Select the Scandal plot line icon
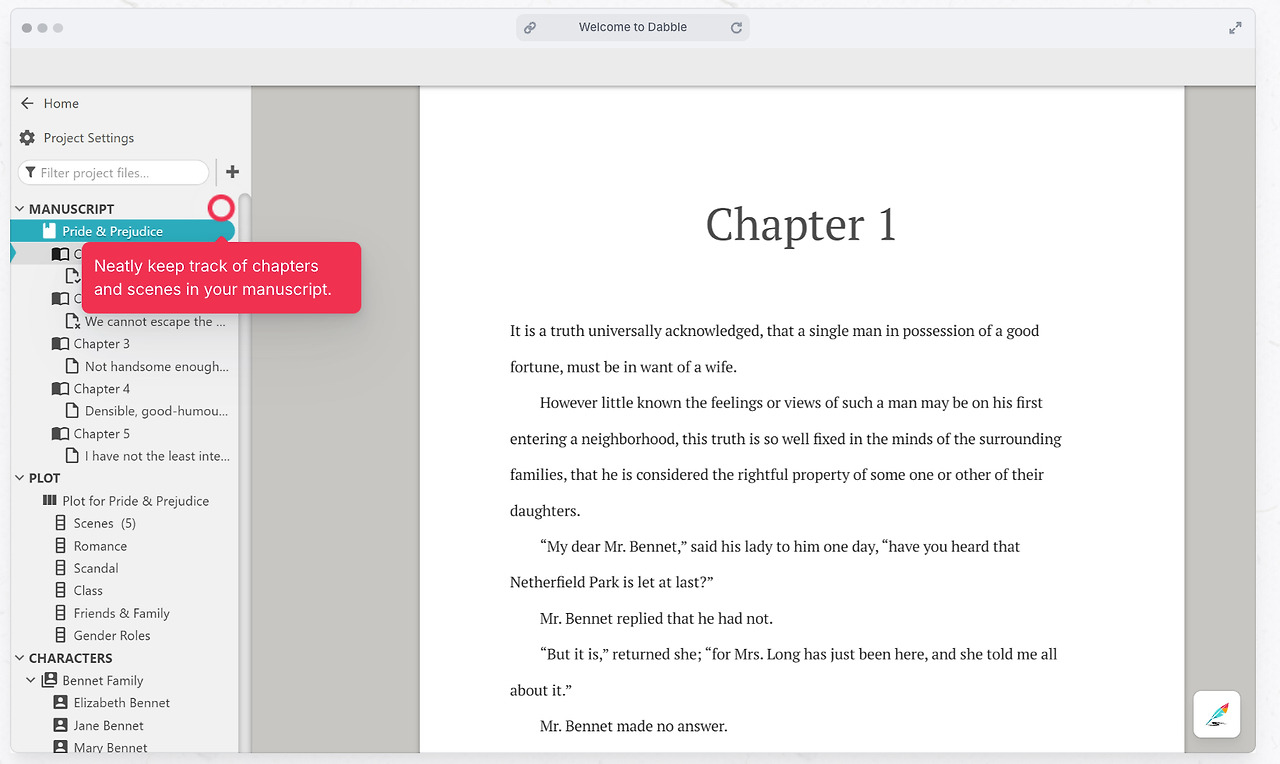This screenshot has width=1280, height=764. tap(60, 568)
